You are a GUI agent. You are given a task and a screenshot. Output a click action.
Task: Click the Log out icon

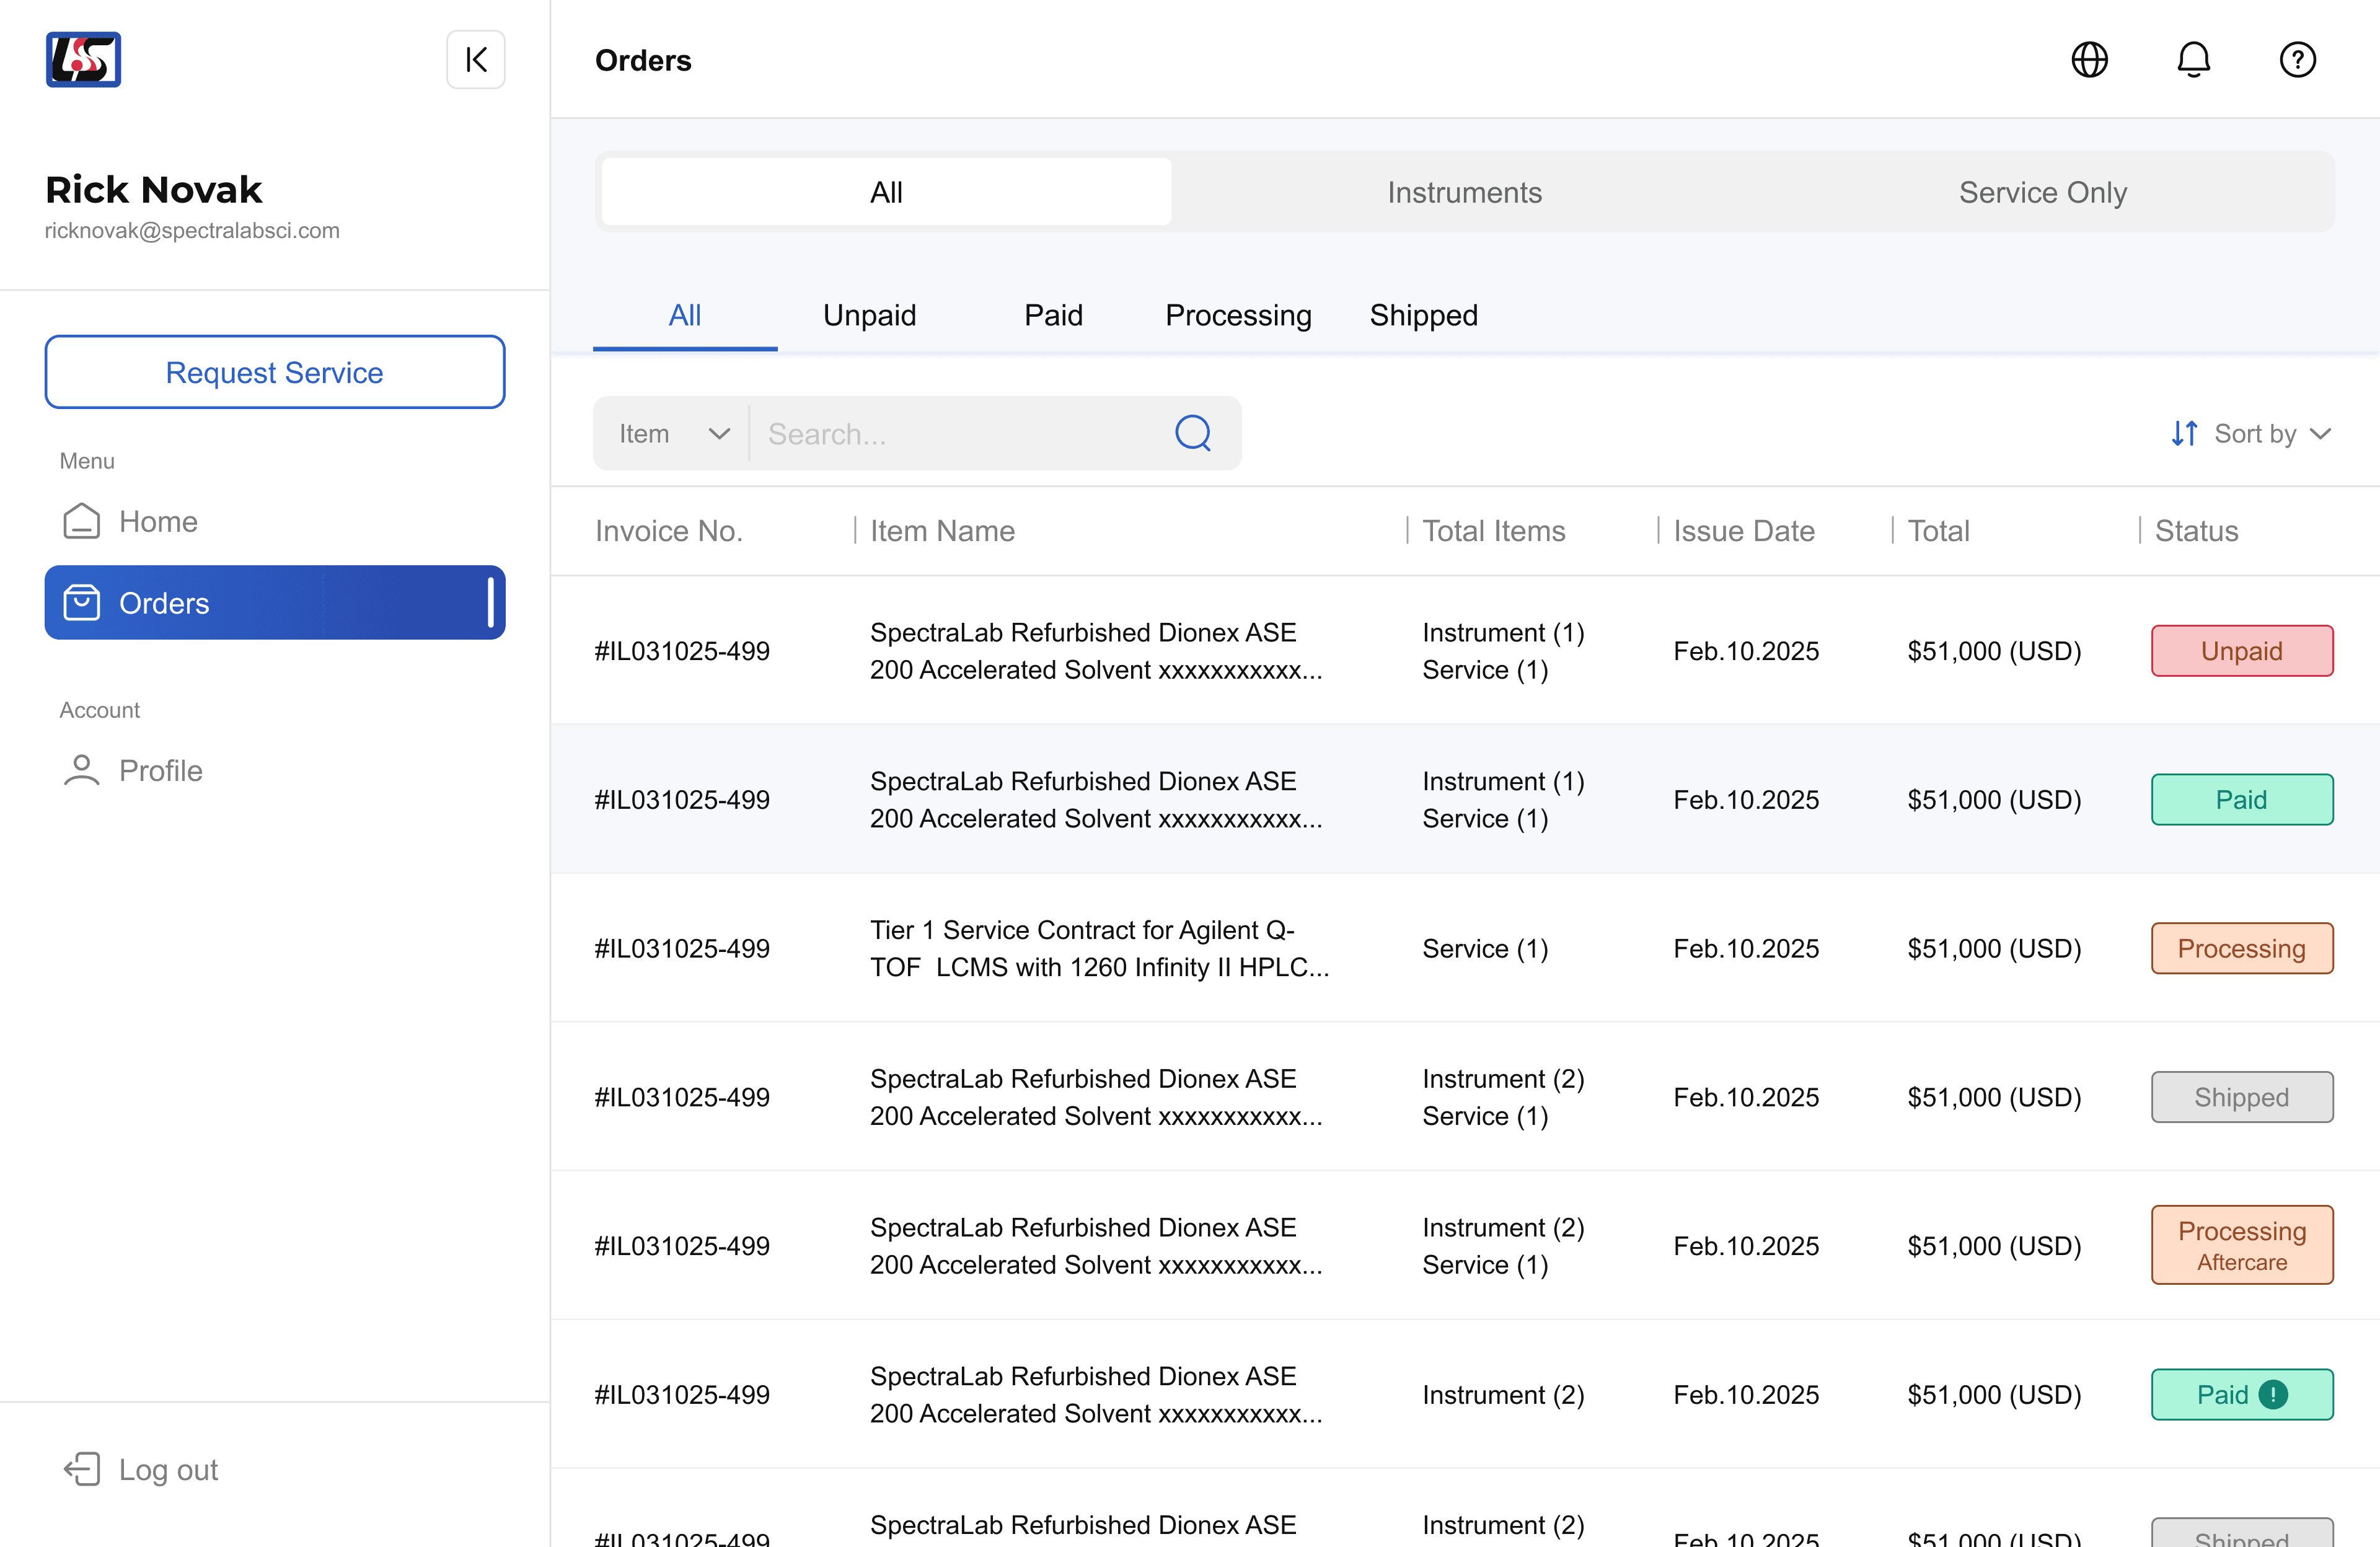pos(82,1469)
